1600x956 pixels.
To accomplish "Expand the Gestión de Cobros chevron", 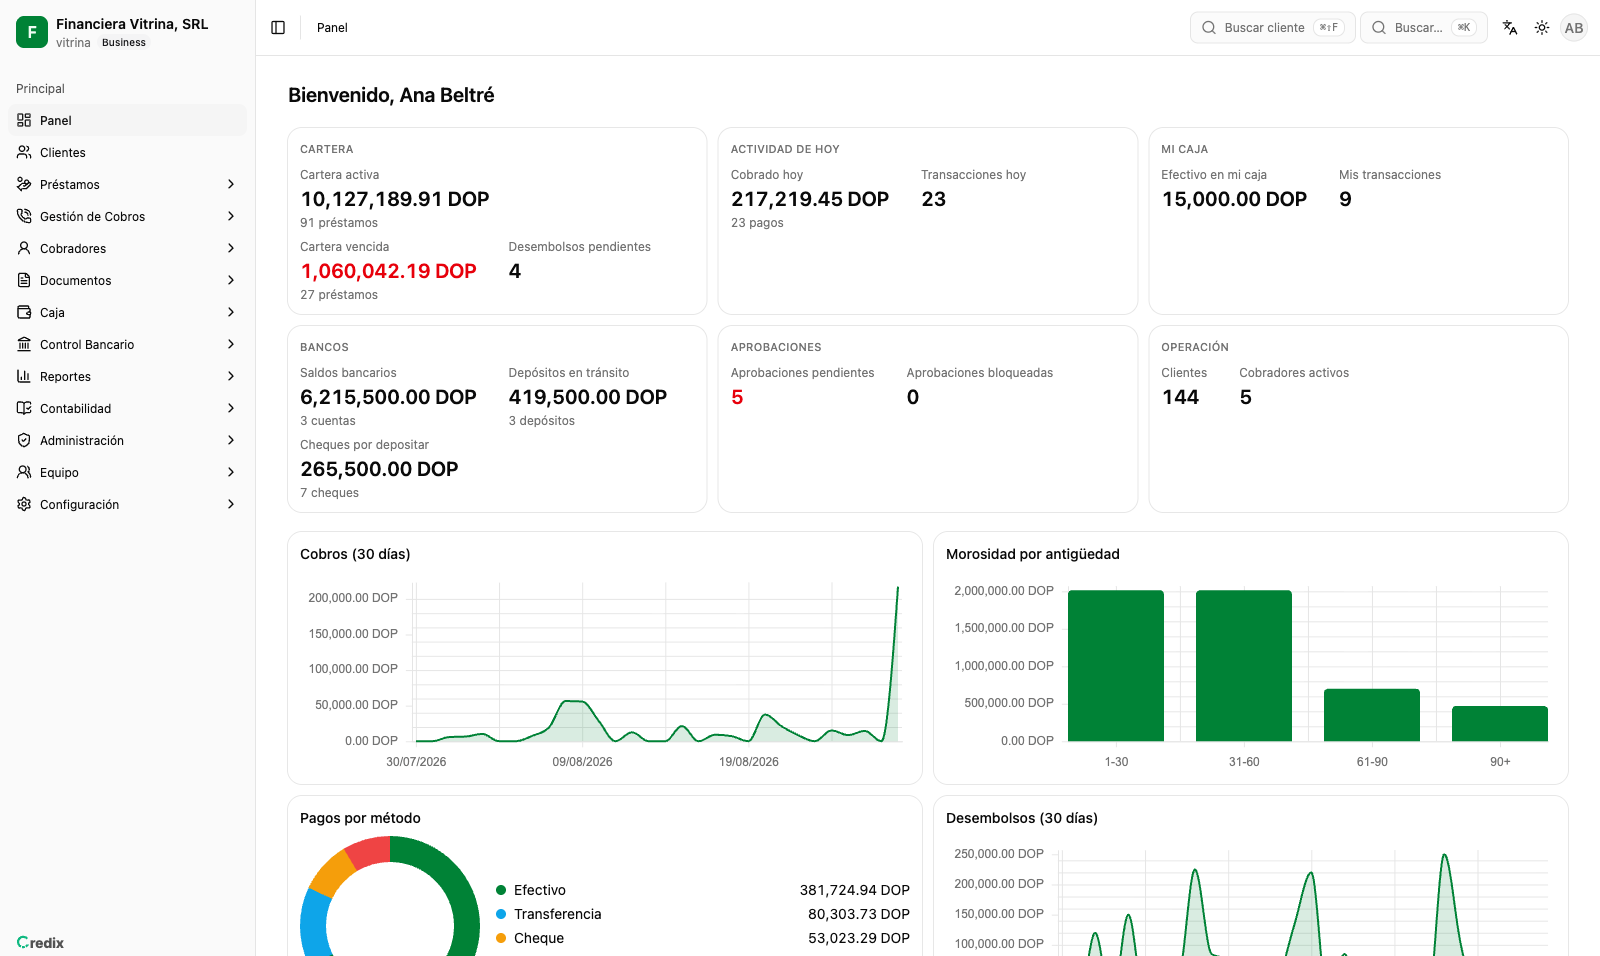I will click(231, 216).
